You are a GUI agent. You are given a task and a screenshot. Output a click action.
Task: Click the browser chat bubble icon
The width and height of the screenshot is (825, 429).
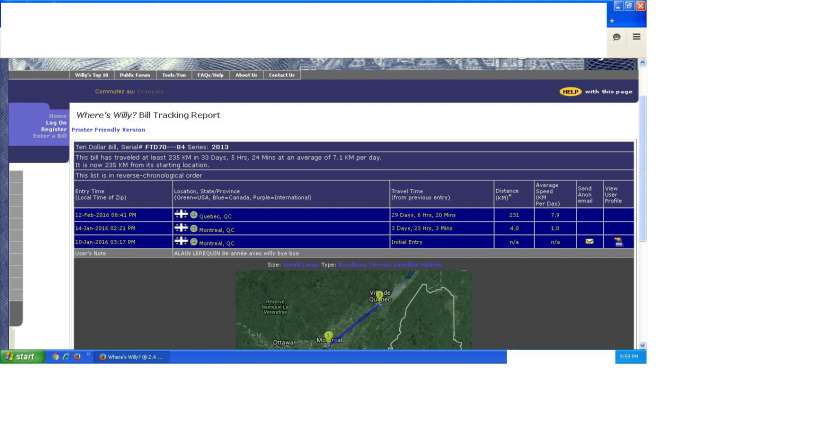tap(617, 37)
